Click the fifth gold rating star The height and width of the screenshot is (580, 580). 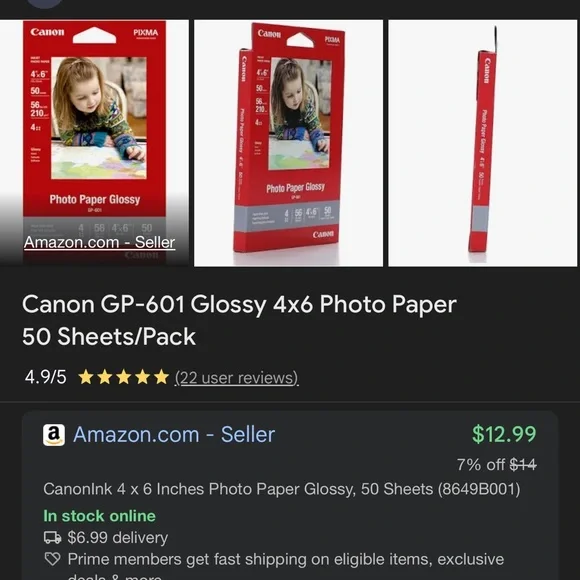click(x=161, y=377)
